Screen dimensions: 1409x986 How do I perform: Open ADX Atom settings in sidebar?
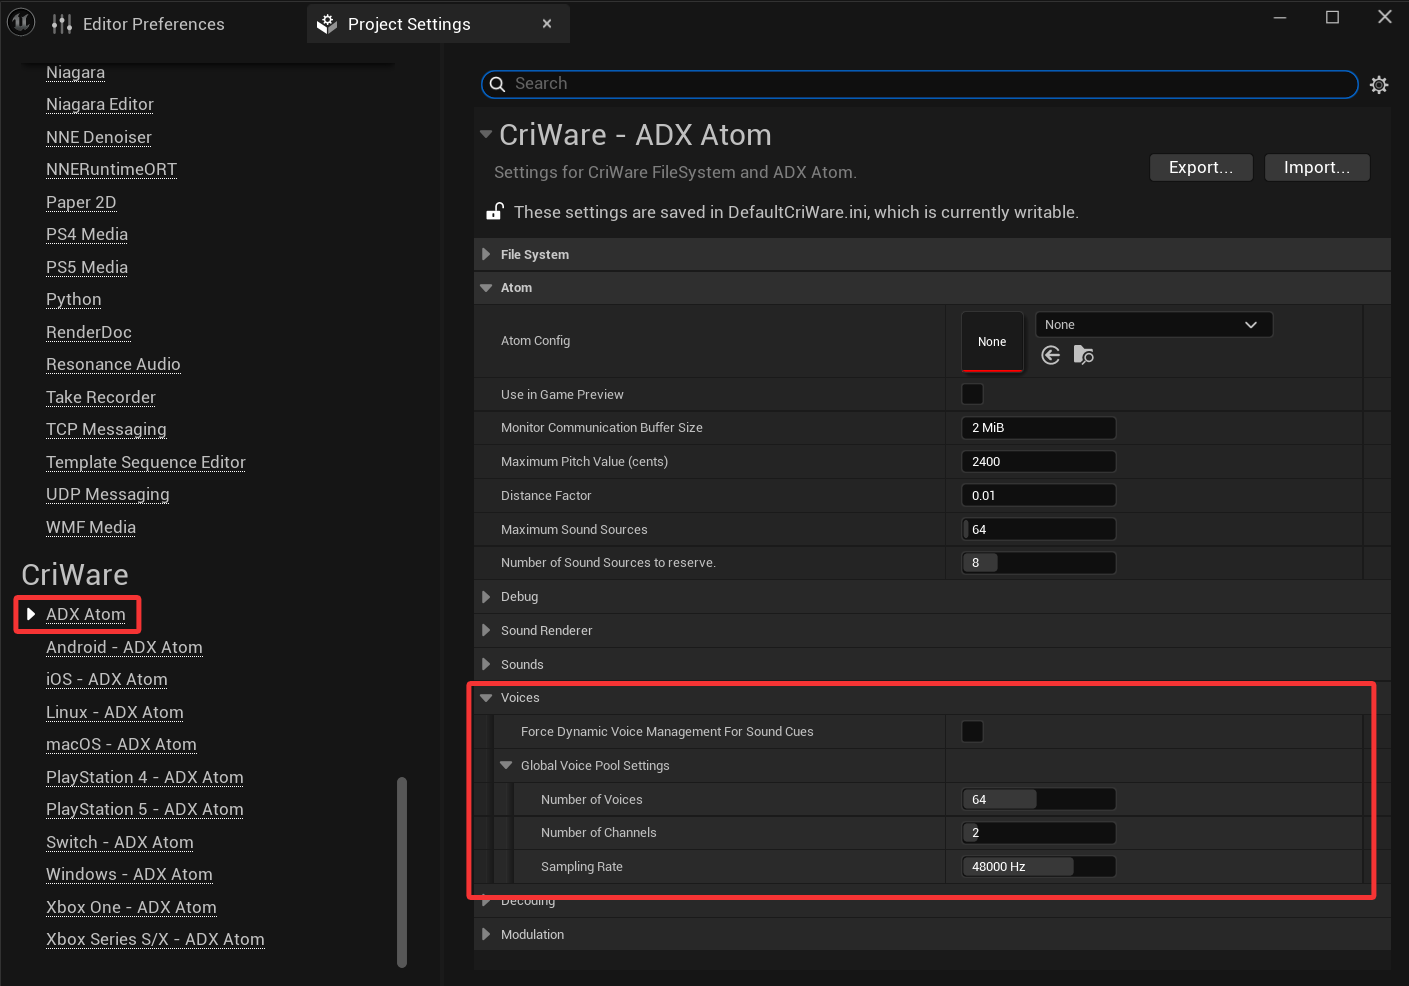click(x=86, y=614)
